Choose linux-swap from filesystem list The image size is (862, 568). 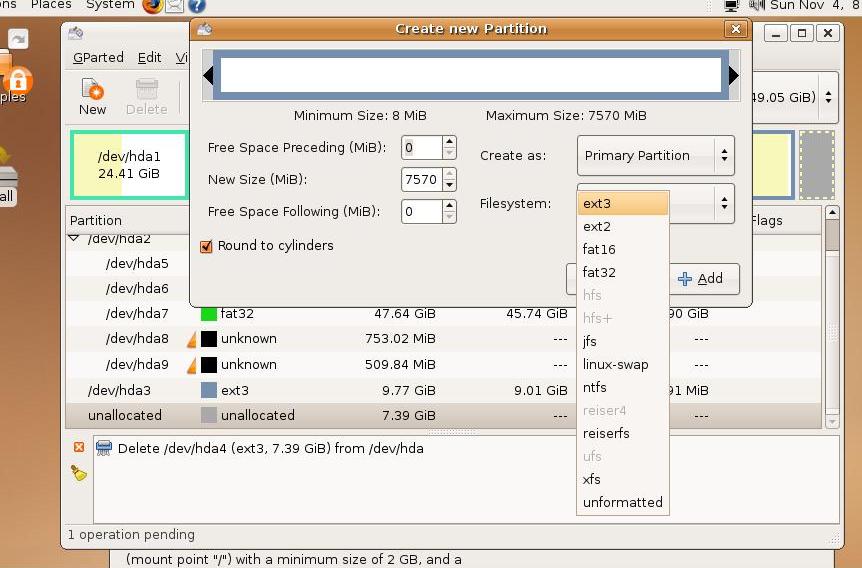point(615,365)
